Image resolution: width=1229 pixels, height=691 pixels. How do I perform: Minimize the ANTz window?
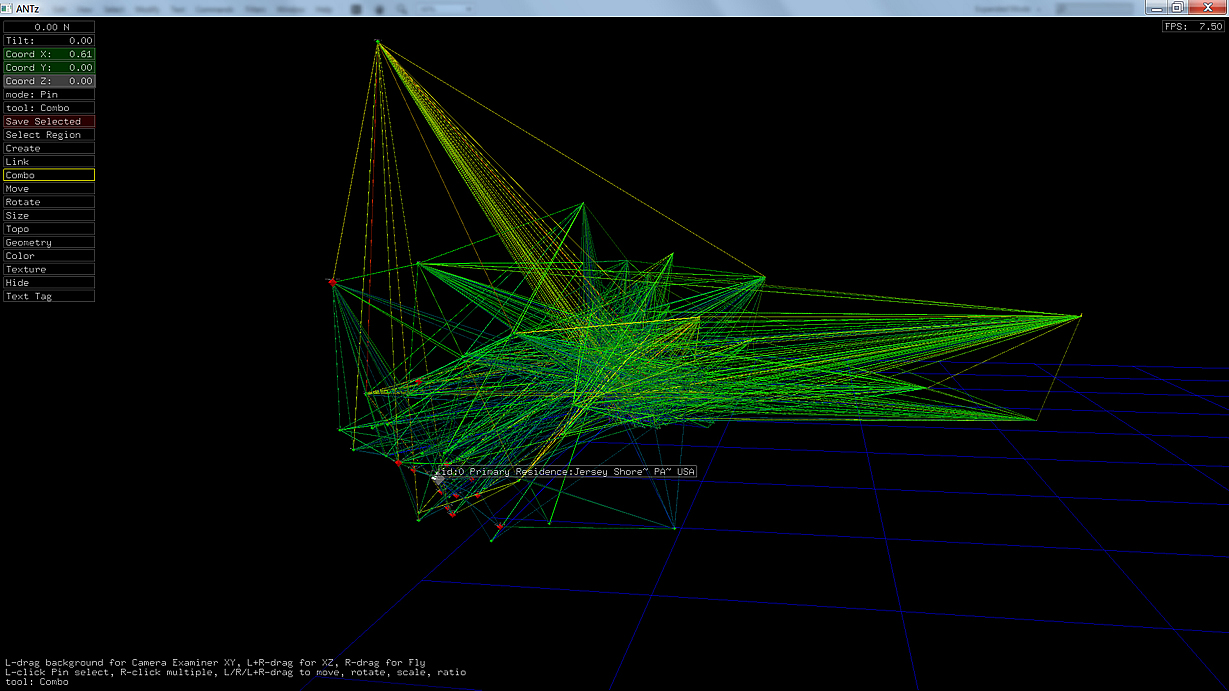click(x=1157, y=8)
